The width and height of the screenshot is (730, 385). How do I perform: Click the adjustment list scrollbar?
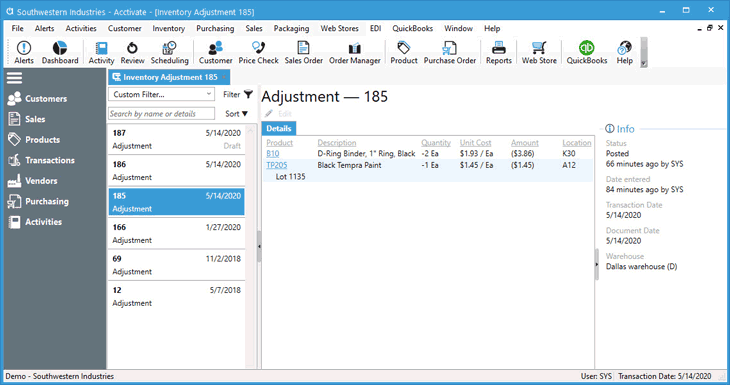[250, 246]
